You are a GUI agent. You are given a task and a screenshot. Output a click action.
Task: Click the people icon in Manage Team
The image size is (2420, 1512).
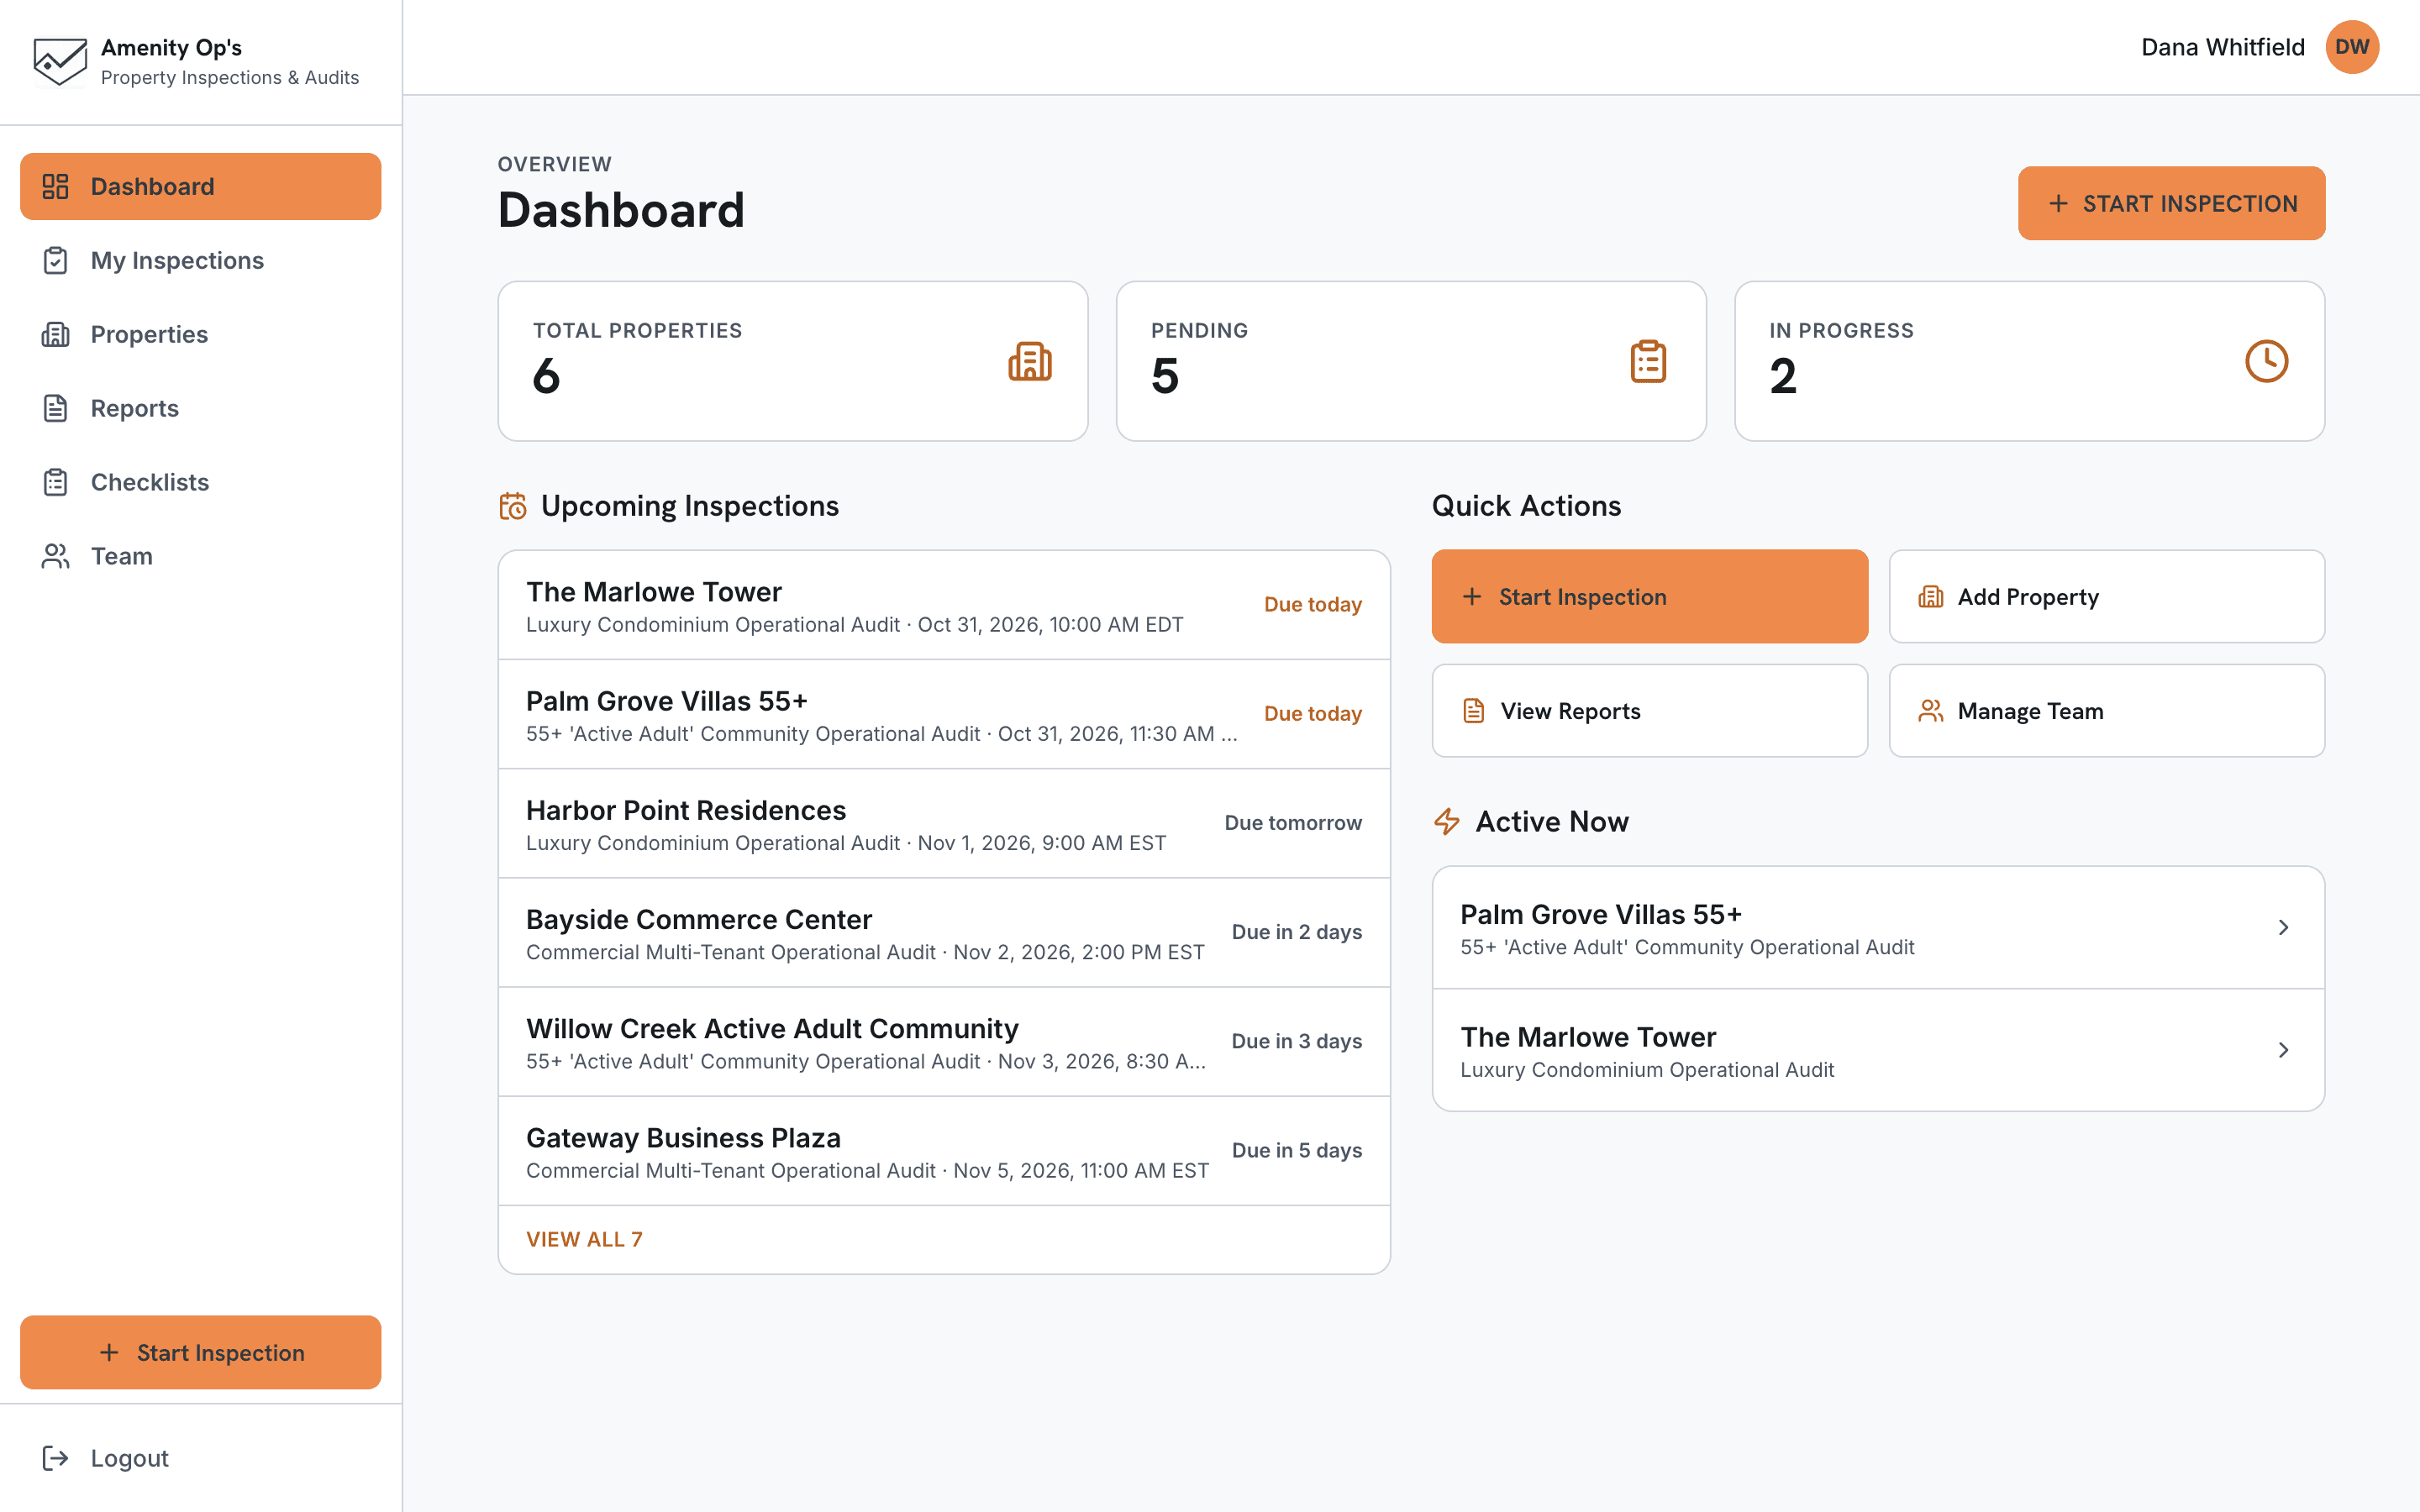tap(1930, 711)
